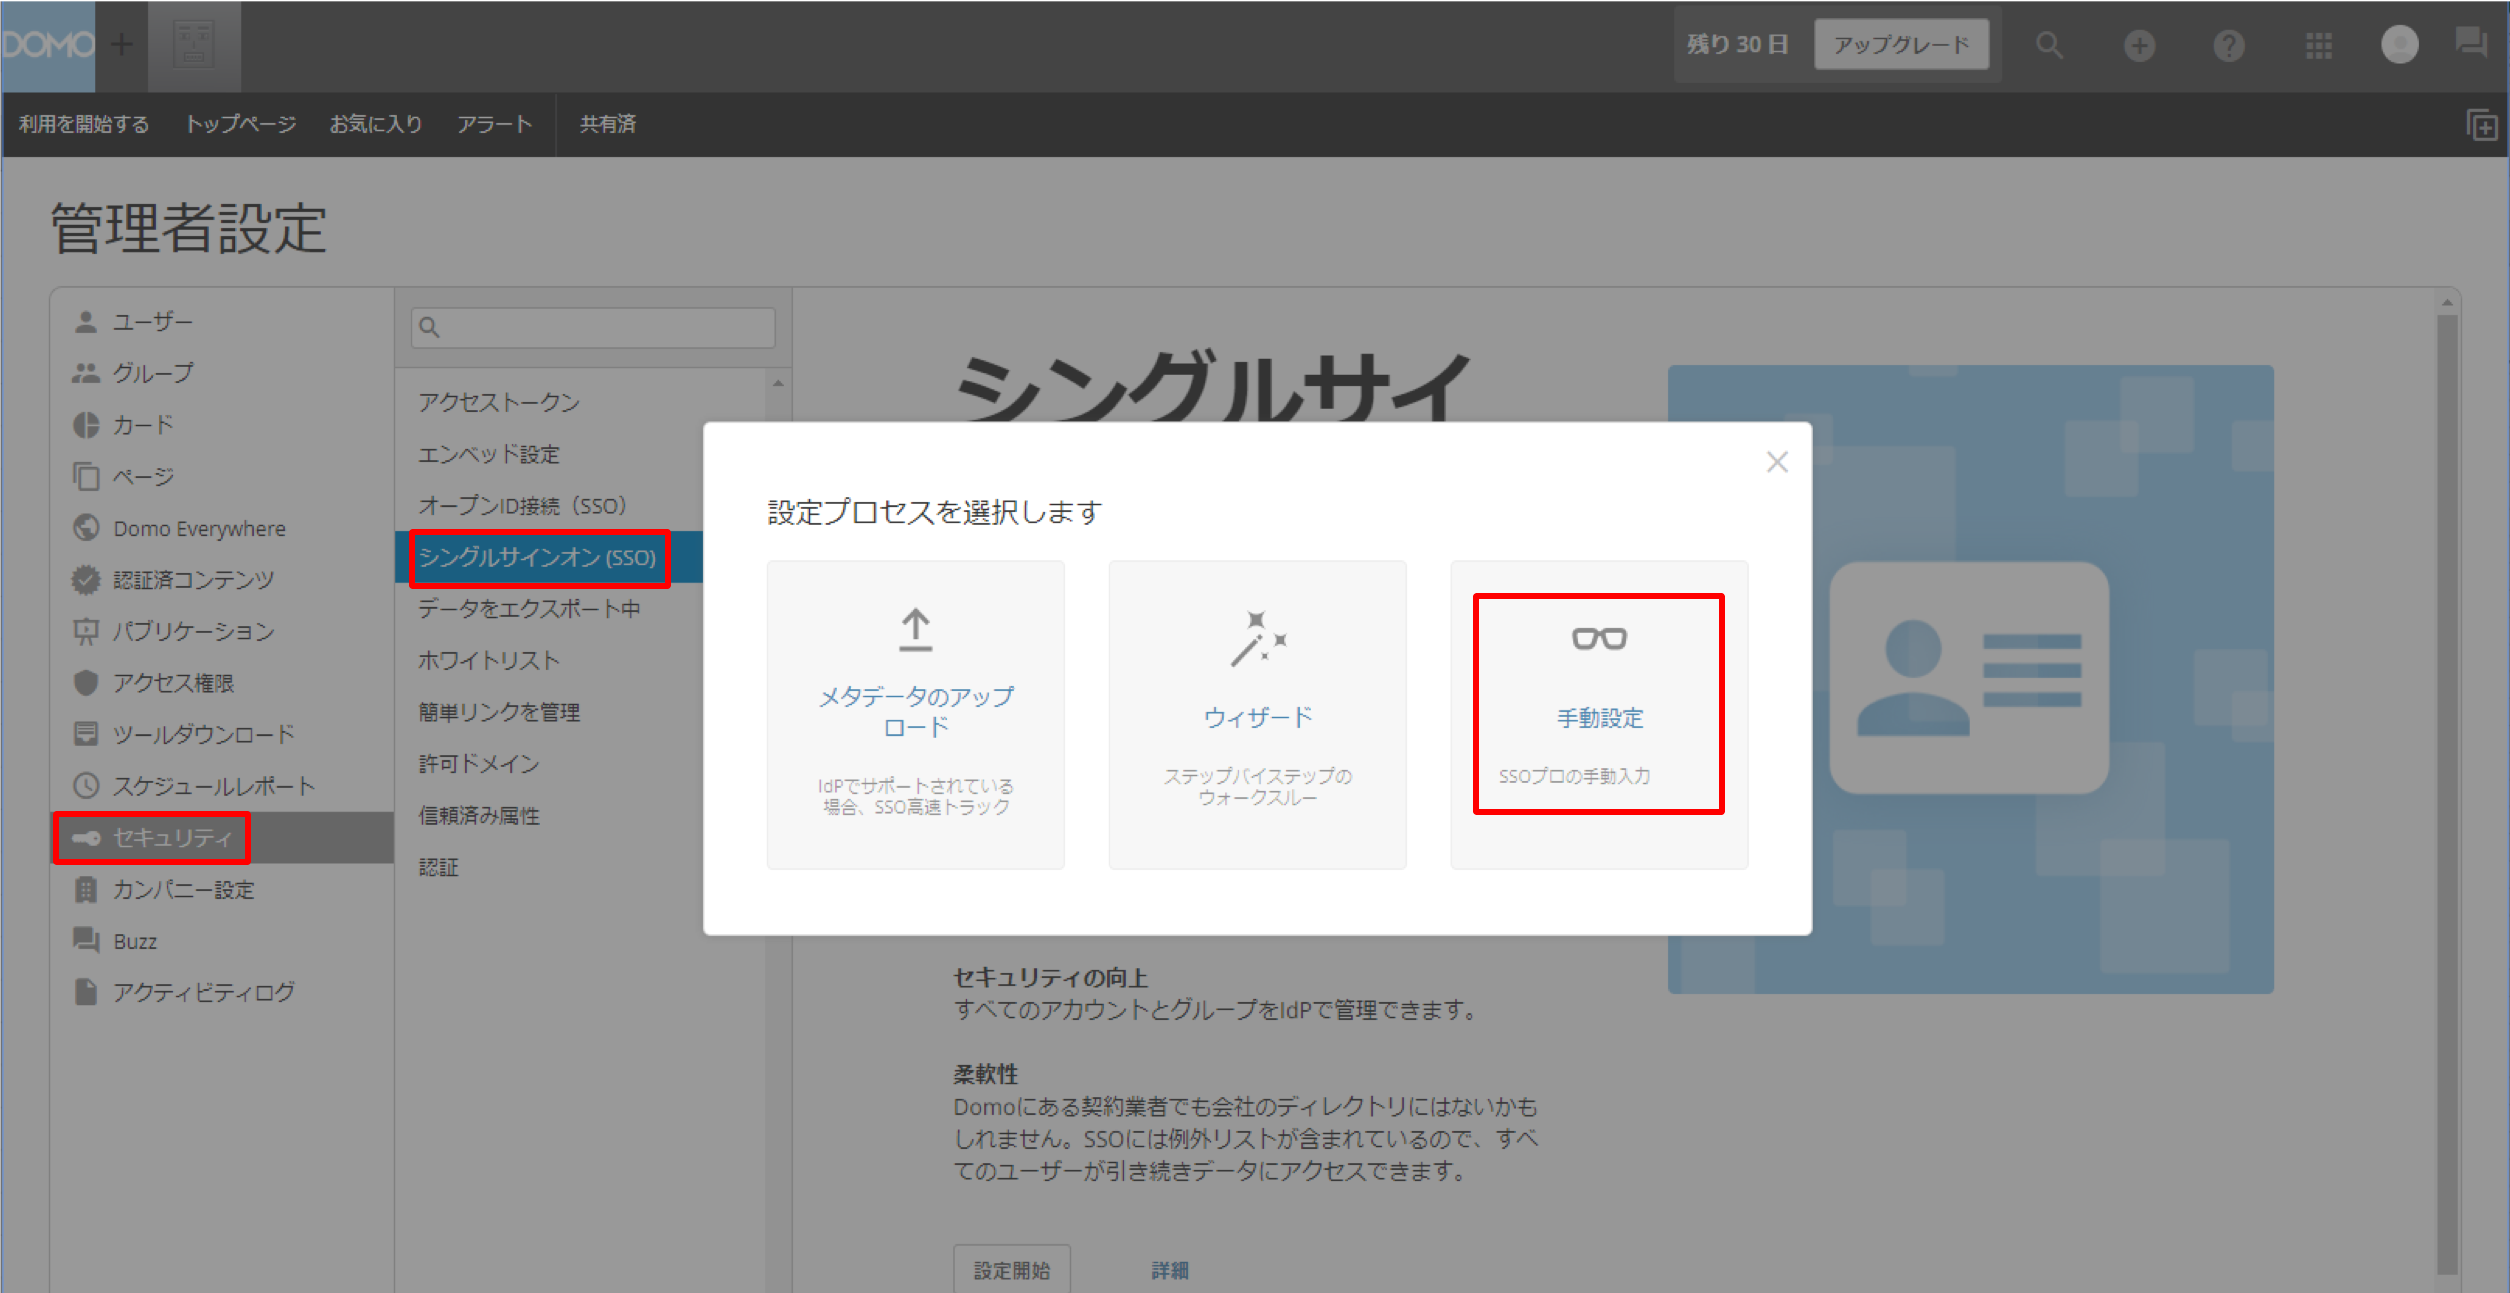Viewport: 2510px width, 1293px height.
Task: Click the globe icon beside Domo Everywhere
Action: point(86,527)
